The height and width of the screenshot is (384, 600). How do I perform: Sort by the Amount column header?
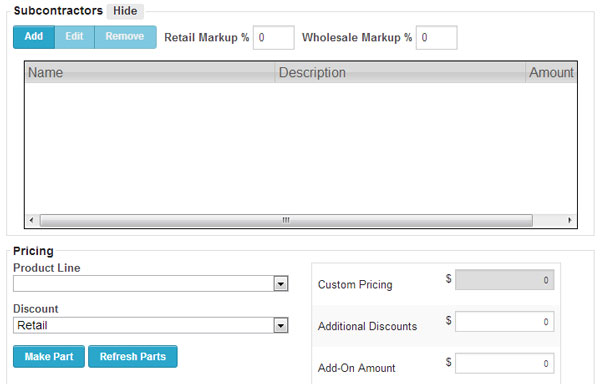point(551,72)
